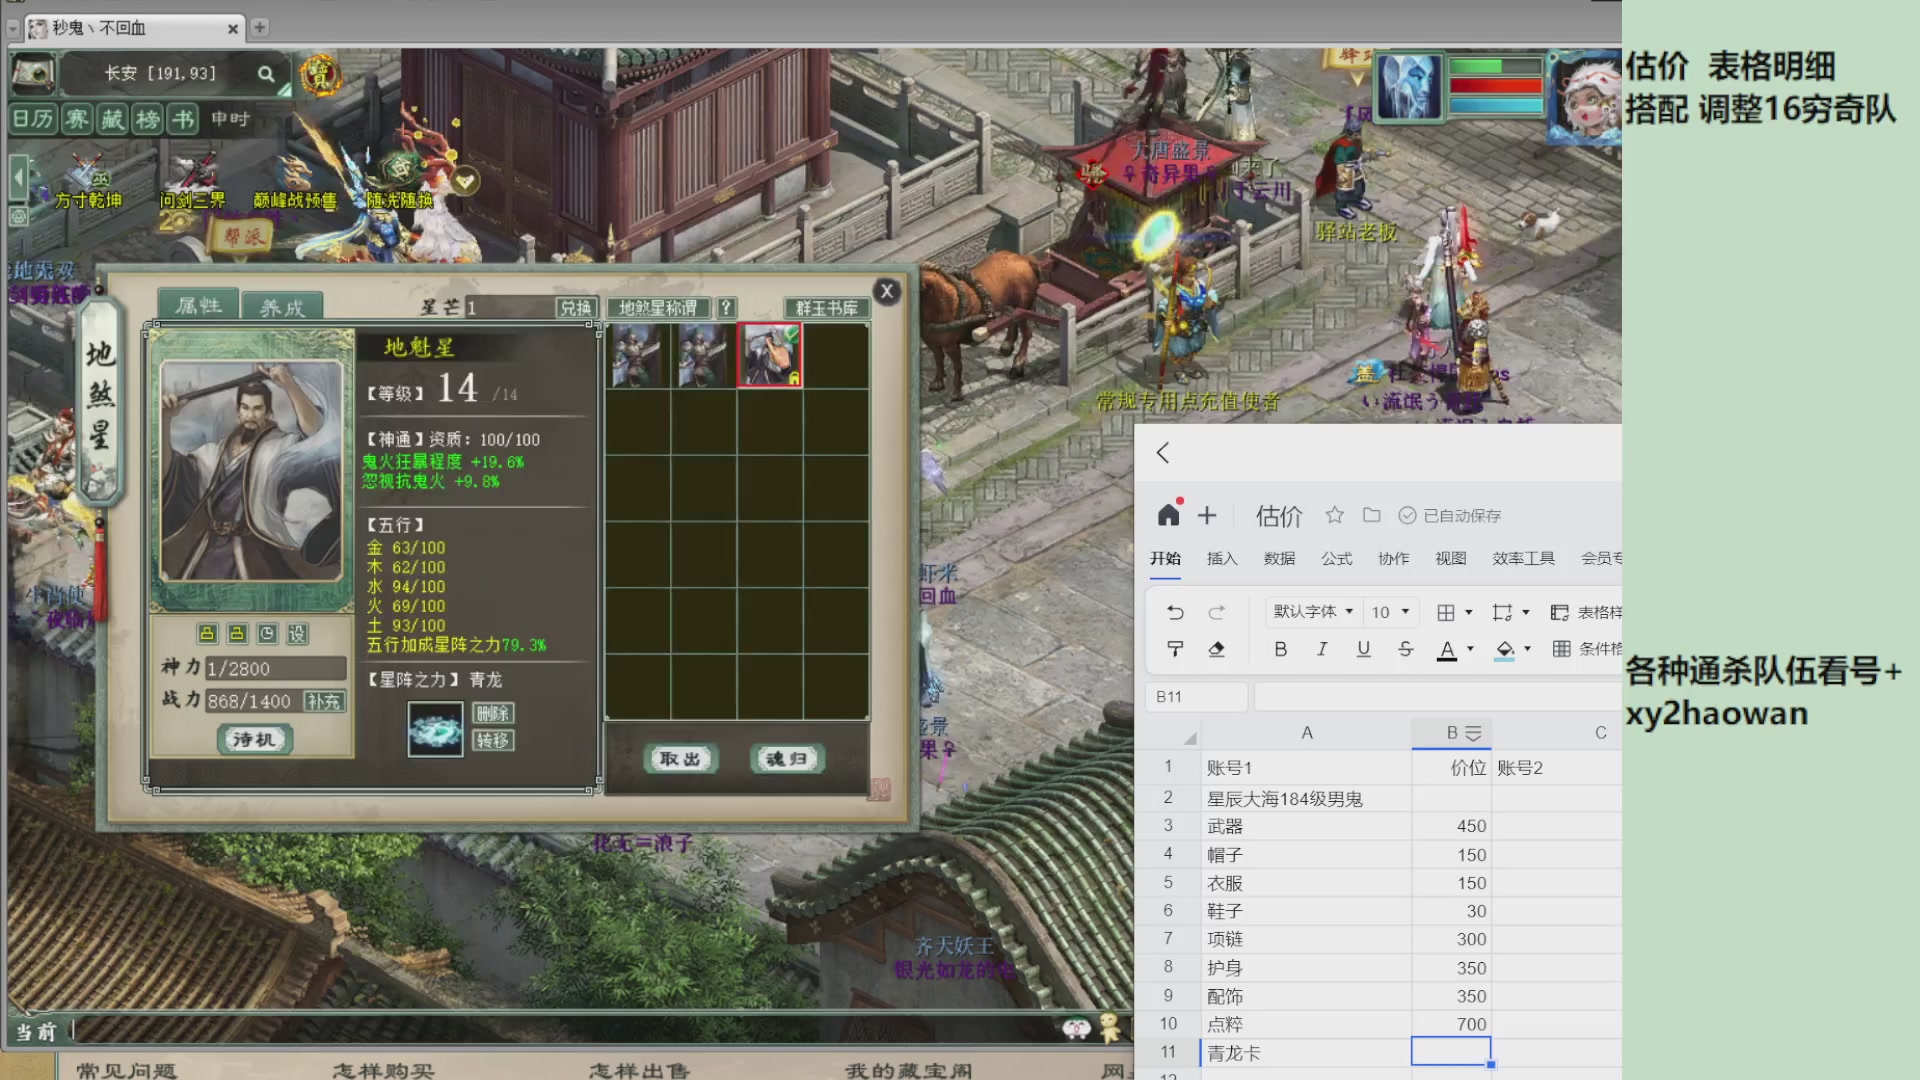
Task: Click the 兑换 button
Action: point(576,308)
